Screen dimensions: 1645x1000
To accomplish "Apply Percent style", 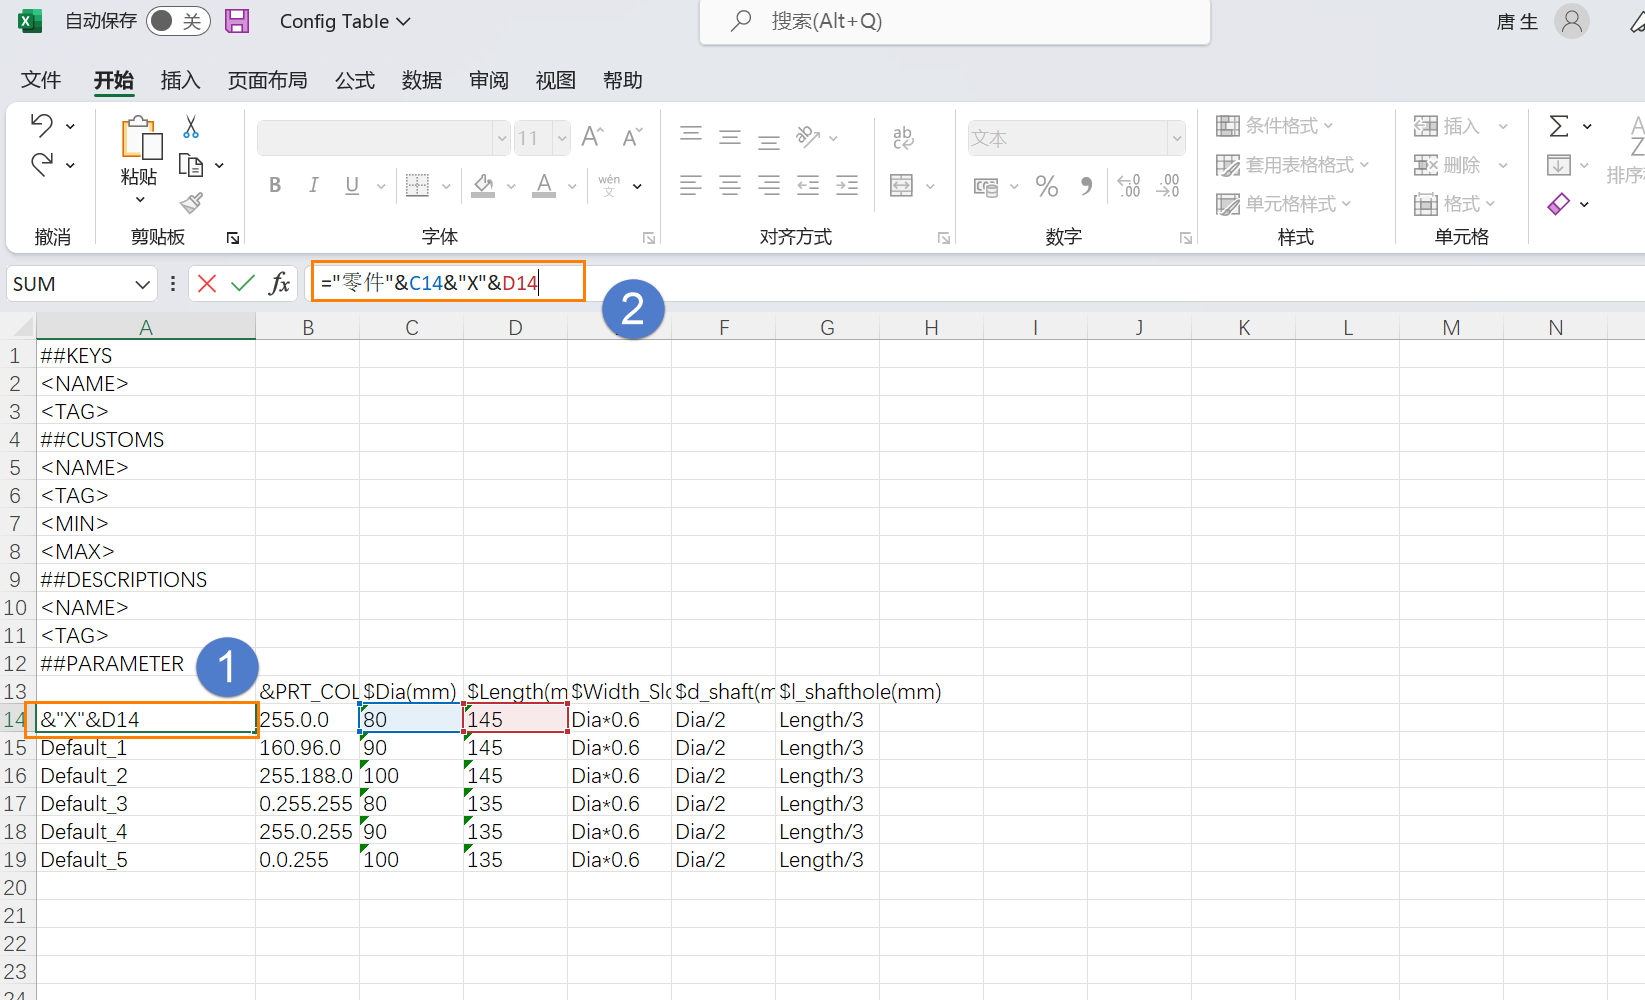I will 1047,186.
